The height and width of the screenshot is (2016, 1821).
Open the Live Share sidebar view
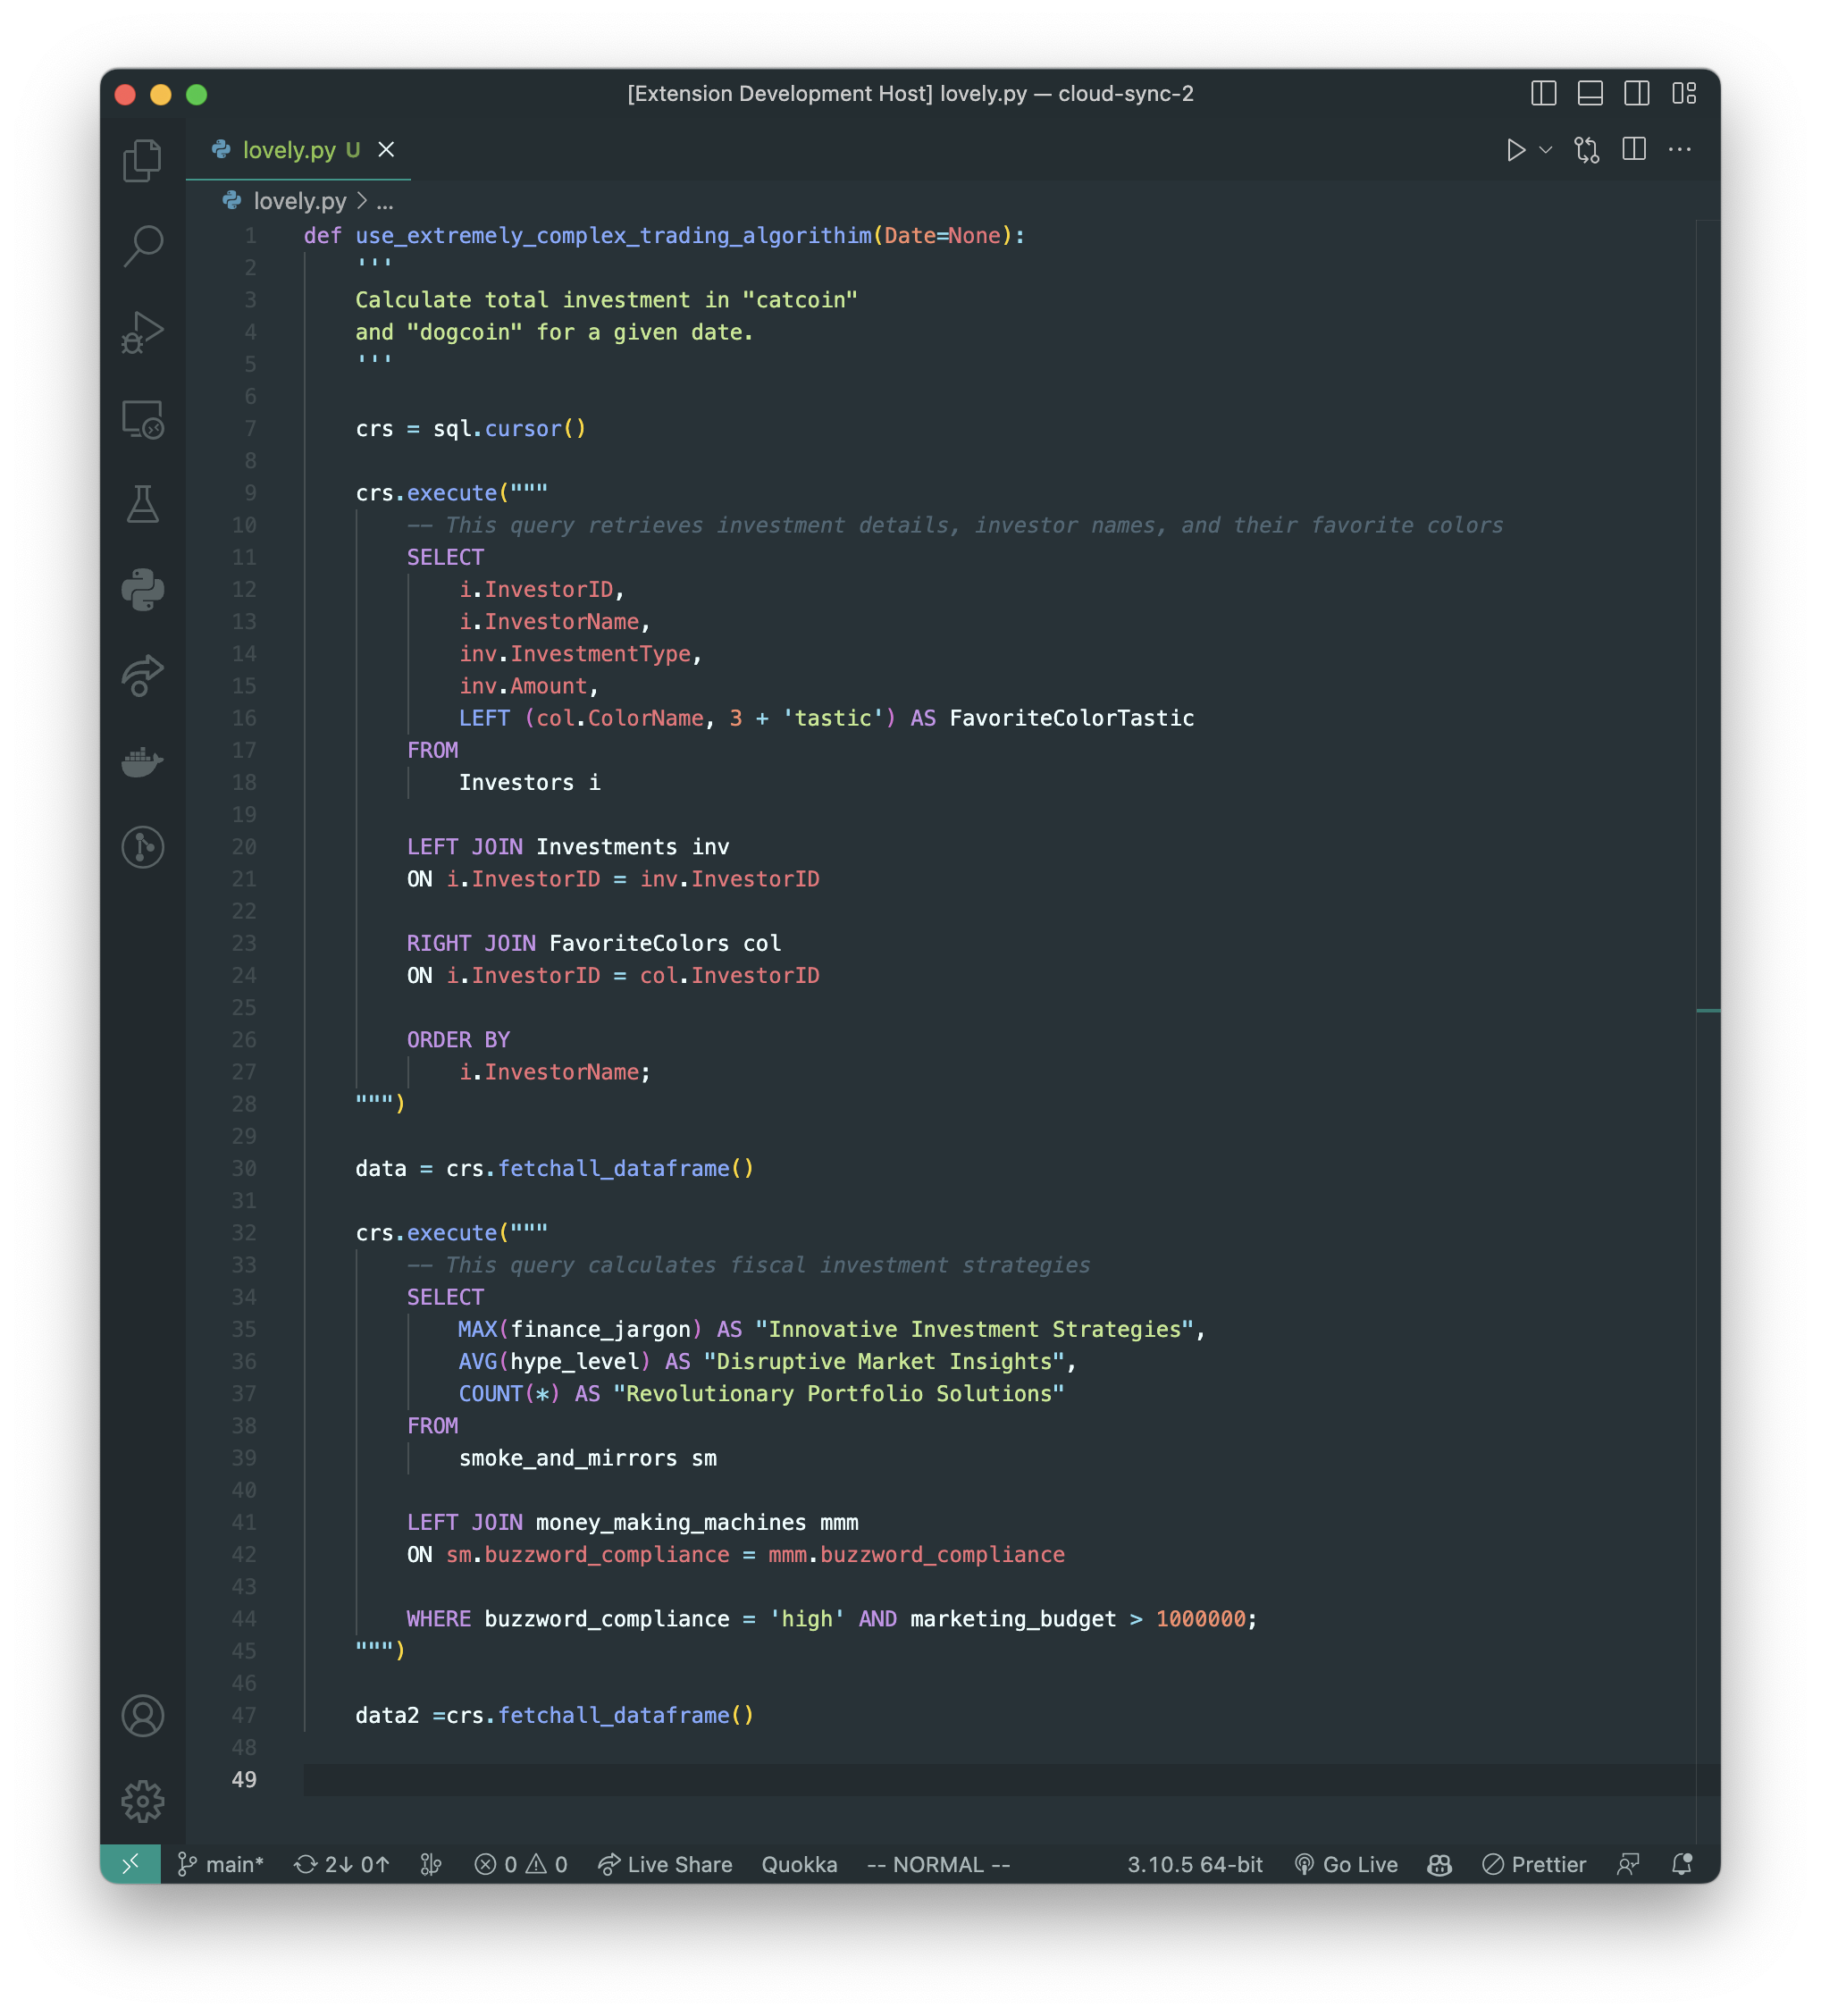tap(142, 674)
